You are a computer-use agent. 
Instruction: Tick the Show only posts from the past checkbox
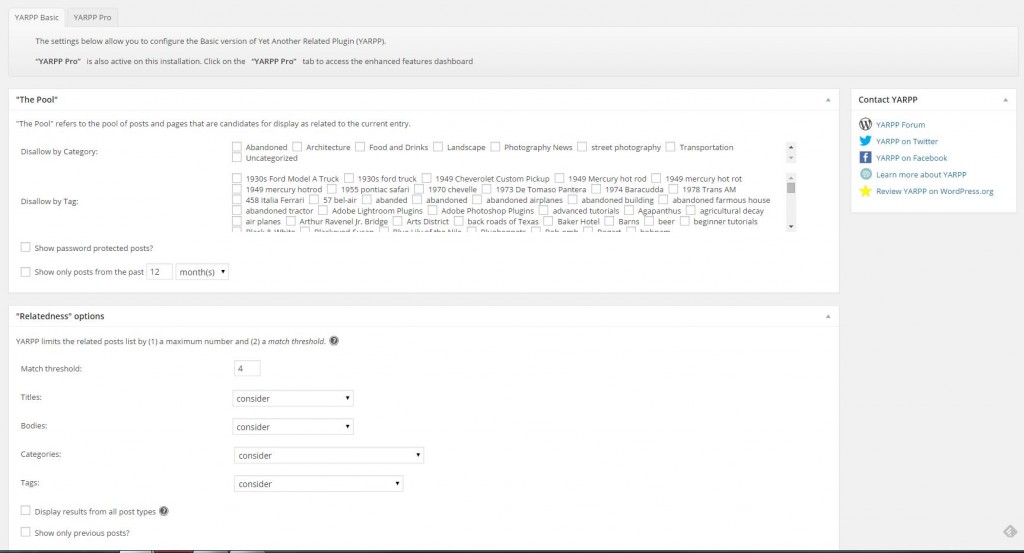(25, 272)
